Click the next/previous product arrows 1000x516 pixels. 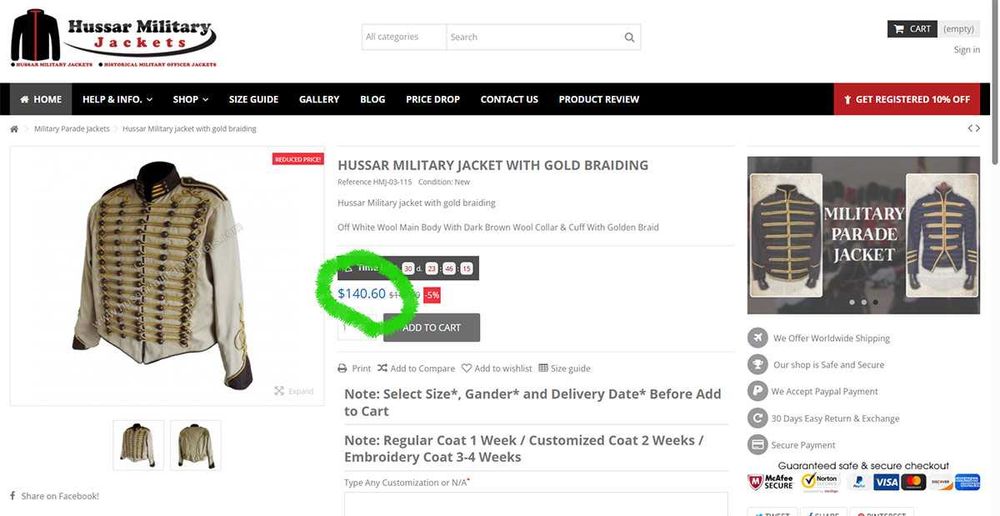[974, 128]
